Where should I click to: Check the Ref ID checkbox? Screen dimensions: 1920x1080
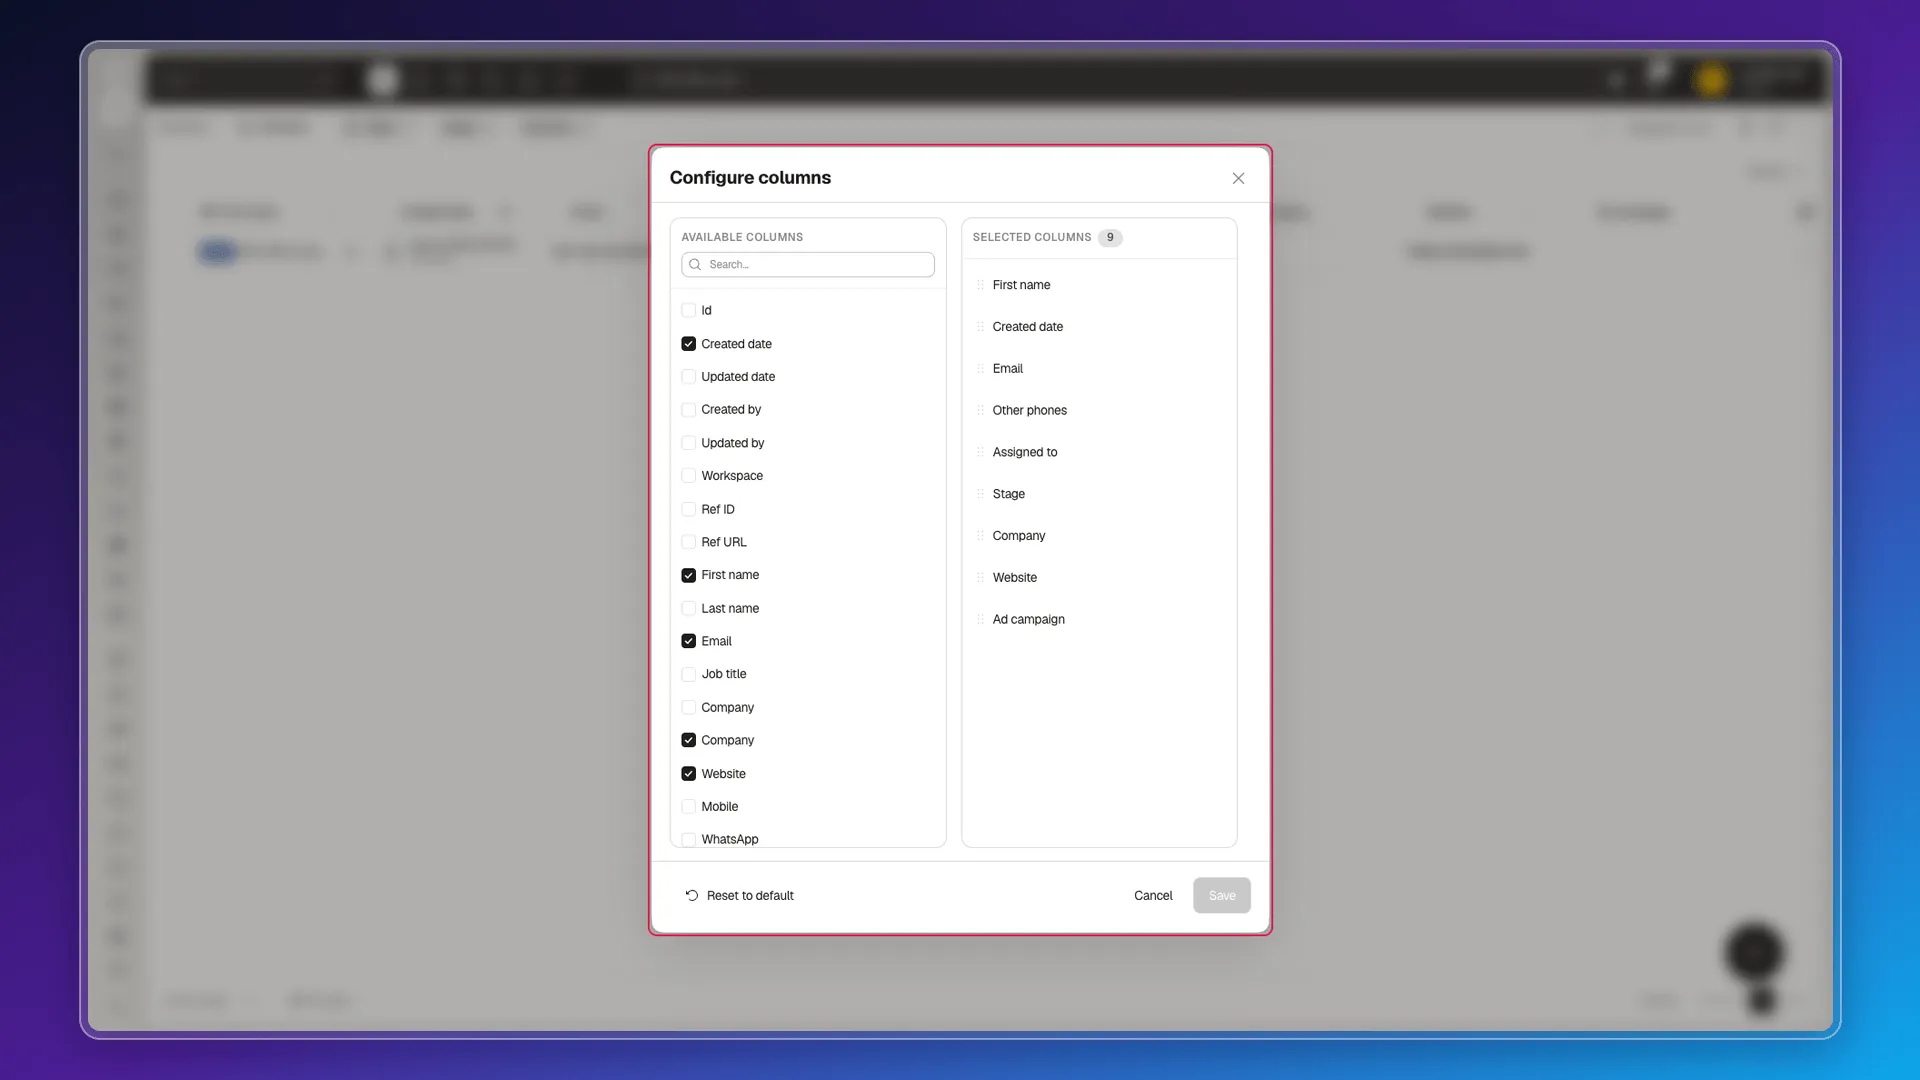(x=688, y=509)
